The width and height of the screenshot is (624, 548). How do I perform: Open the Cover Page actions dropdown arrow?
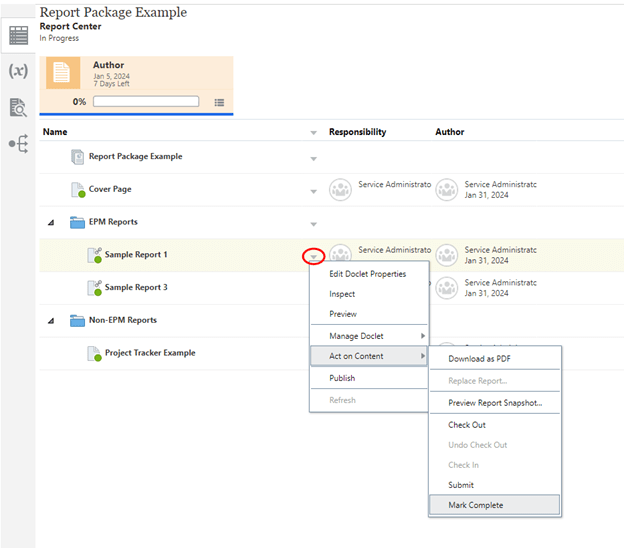pos(313,191)
